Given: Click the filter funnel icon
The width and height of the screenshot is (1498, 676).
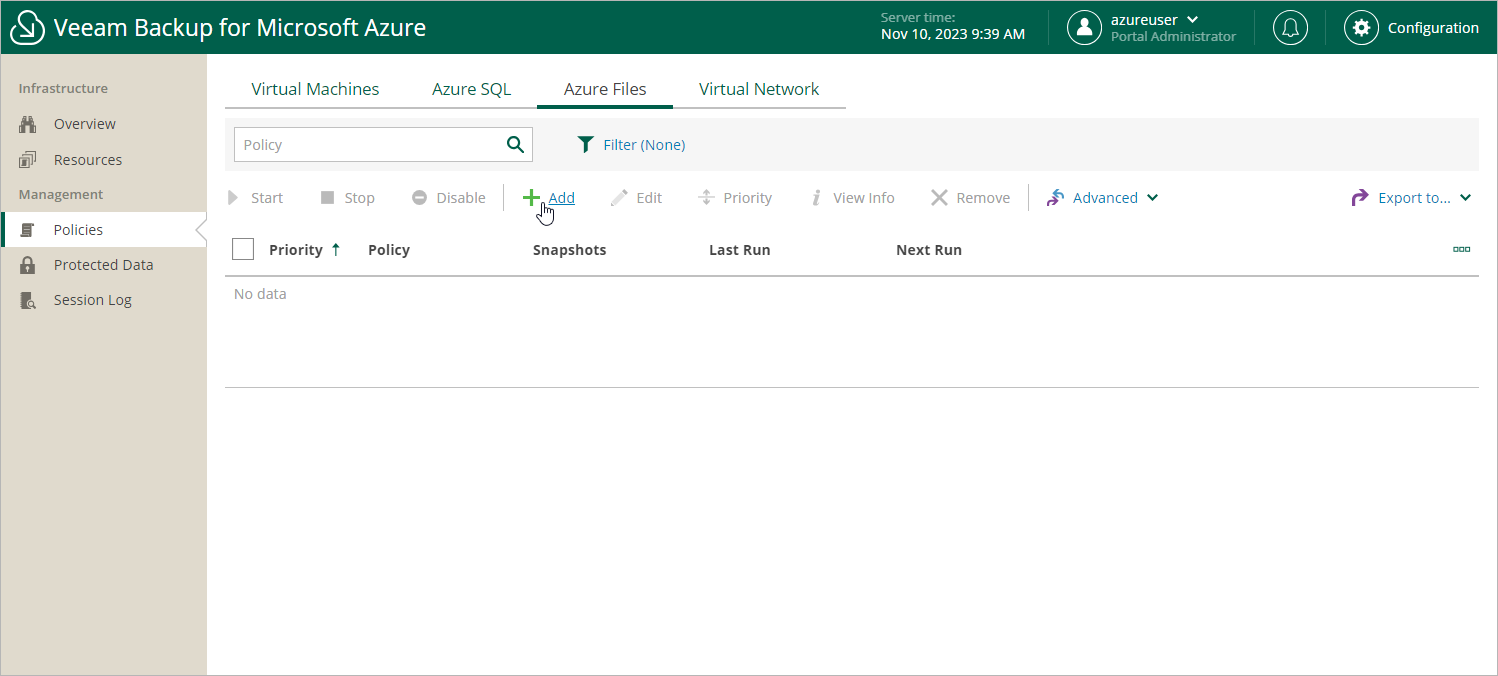Looking at the screenshot, I should point(586,145).
